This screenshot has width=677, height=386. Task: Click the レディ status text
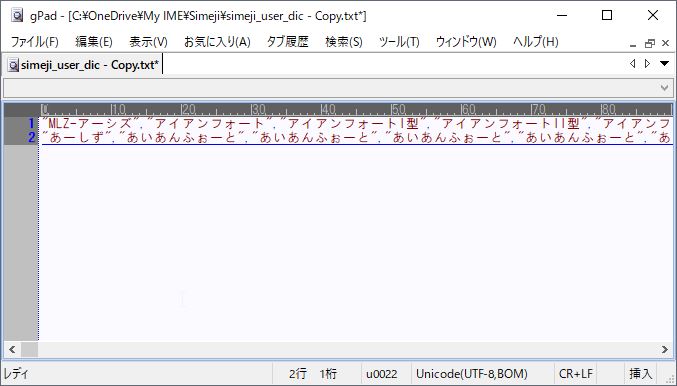tap(16, 373)
